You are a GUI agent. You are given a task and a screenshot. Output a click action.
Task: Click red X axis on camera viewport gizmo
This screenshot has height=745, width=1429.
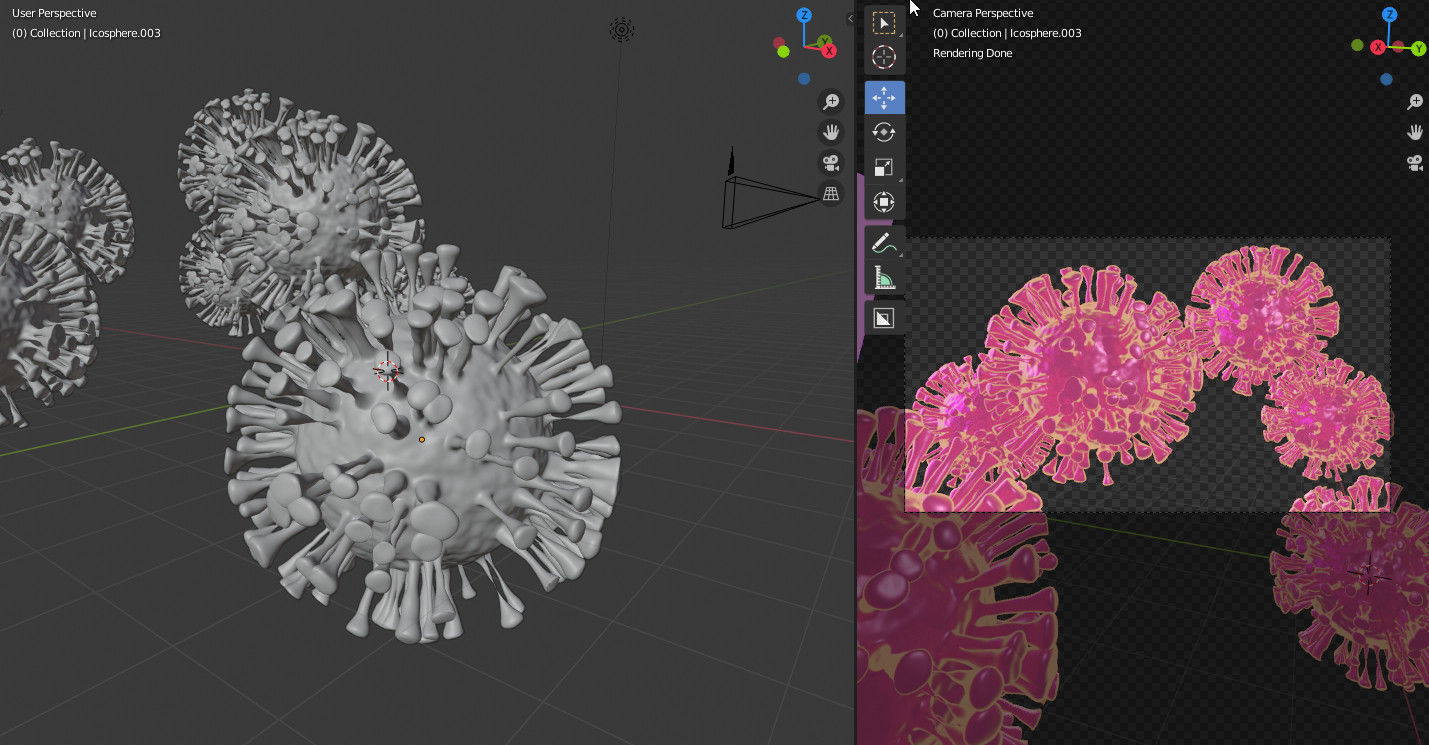(x=1378, y=48)
